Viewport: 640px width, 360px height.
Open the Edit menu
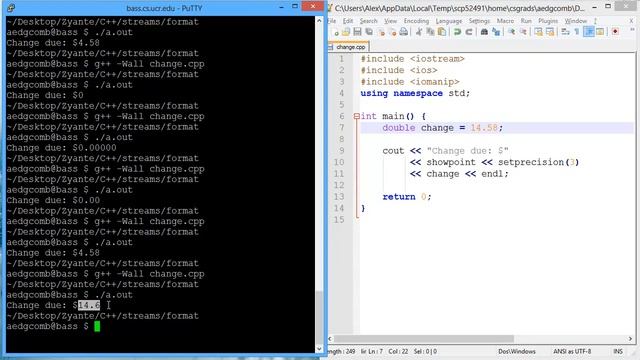348,21
